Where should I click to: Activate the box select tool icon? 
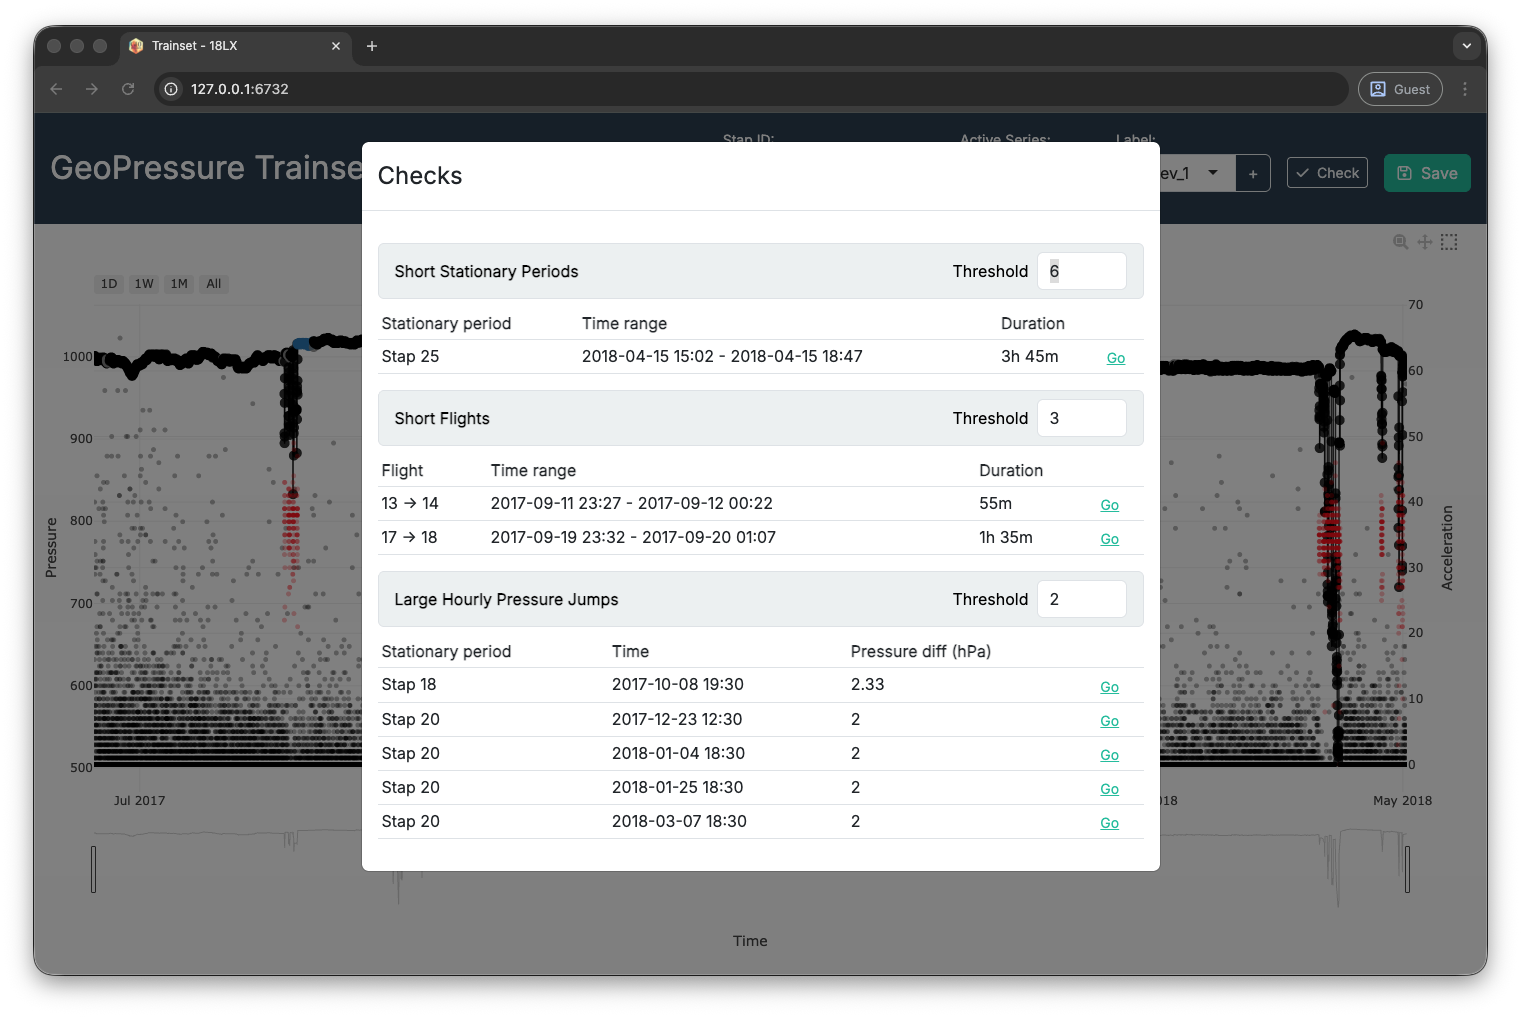pyautogui.click(x=1449, y=242)
